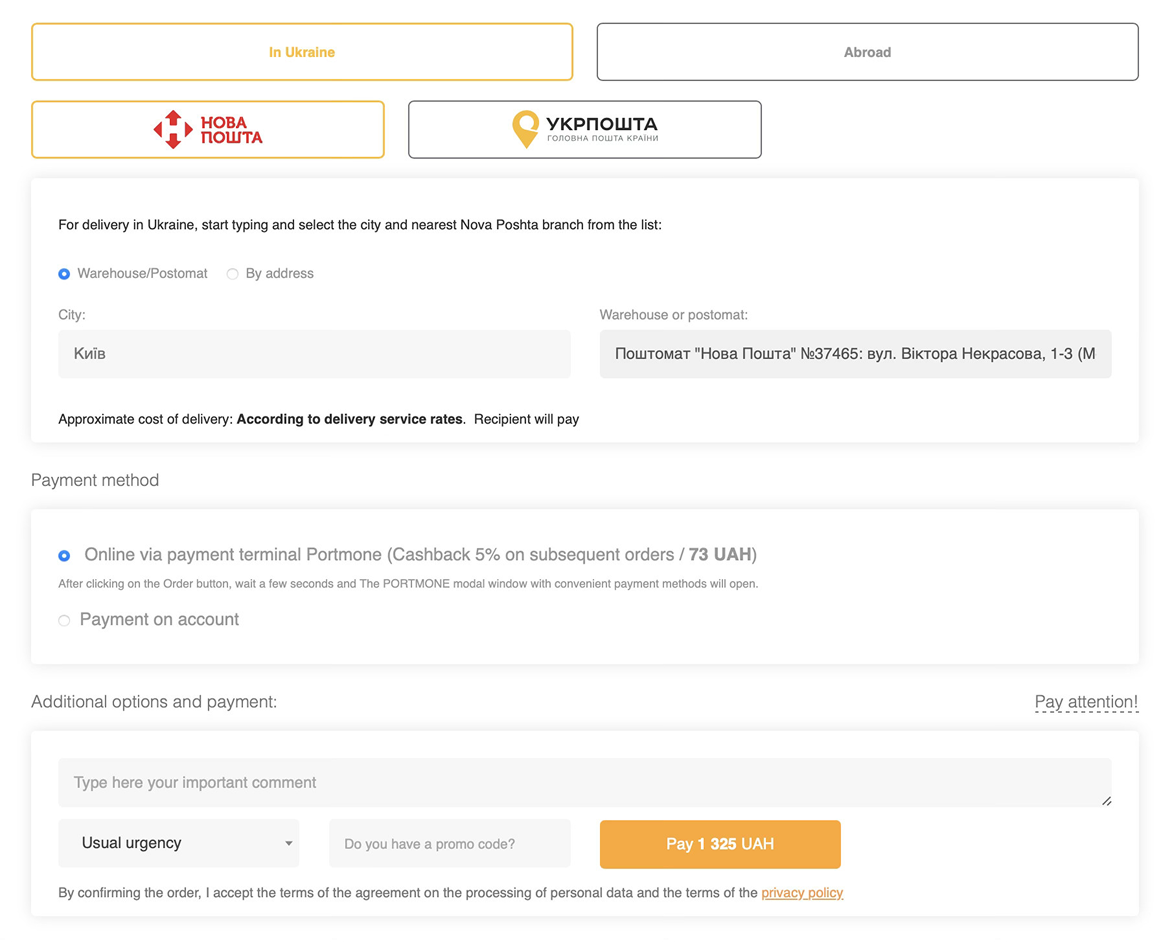Focus the promo code input field
This screenshot has height=942, width=1161.
[x=450, y=844]
